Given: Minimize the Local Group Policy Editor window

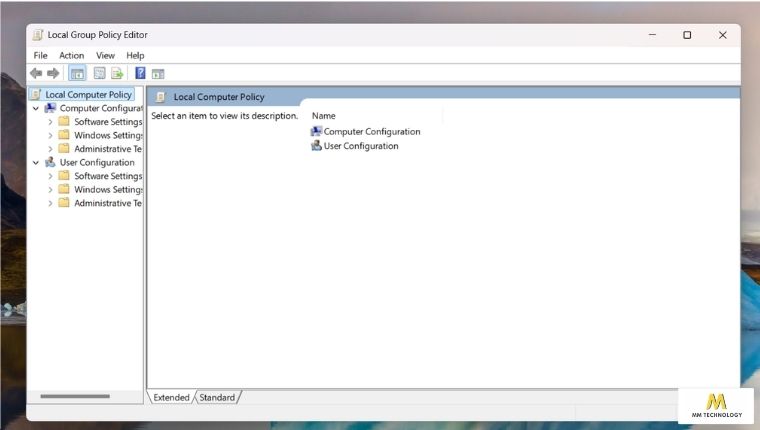Looking at the screenshot, I should click(652, 35).
